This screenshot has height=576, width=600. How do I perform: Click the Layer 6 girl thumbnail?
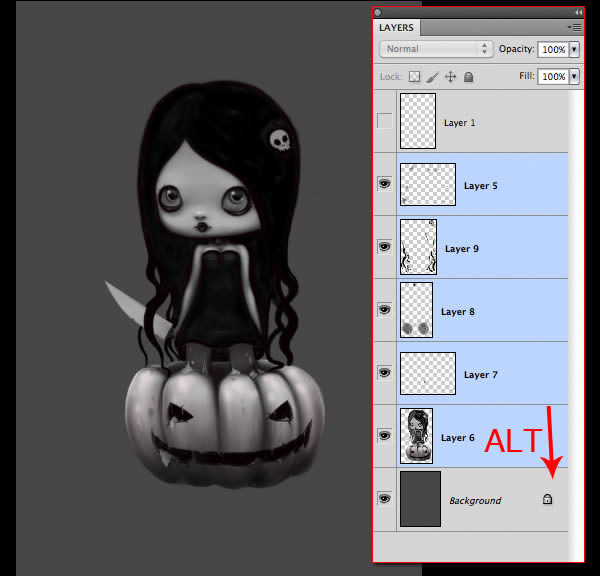coord(416,436)
